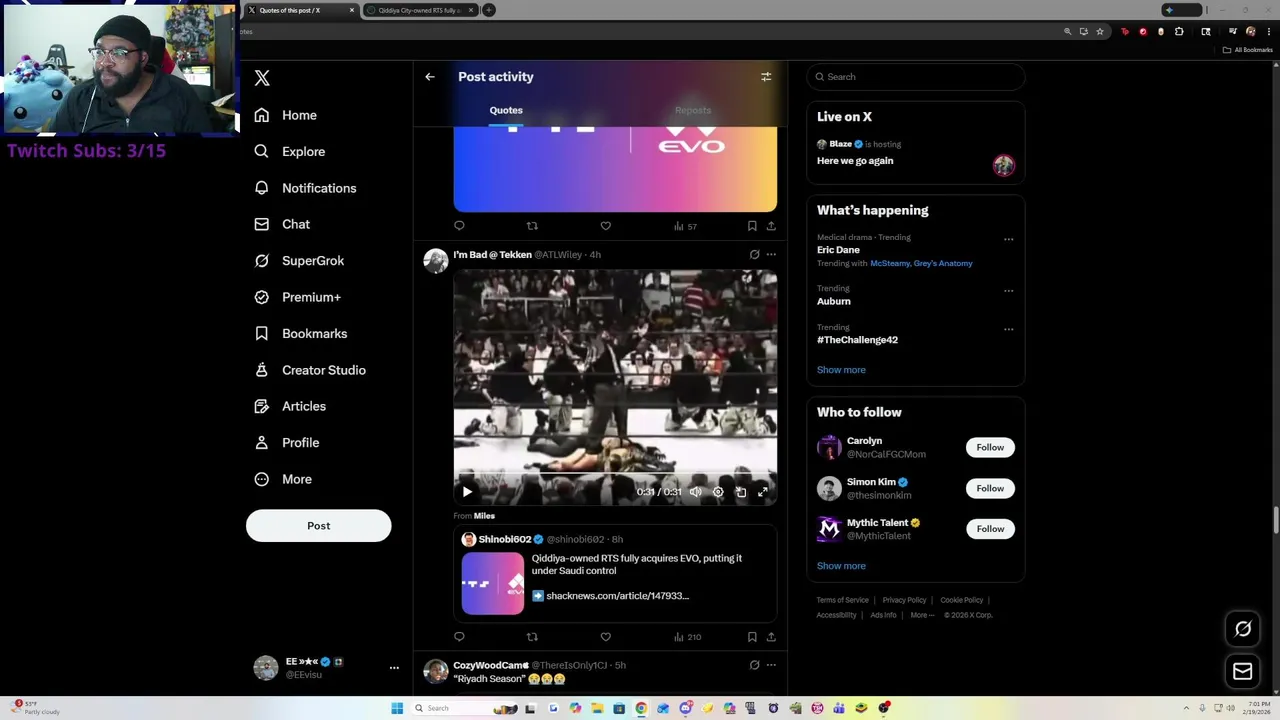Go back with the Post activity arrow
This screenshot has height=720, width=1280.
tap(430, 77)
